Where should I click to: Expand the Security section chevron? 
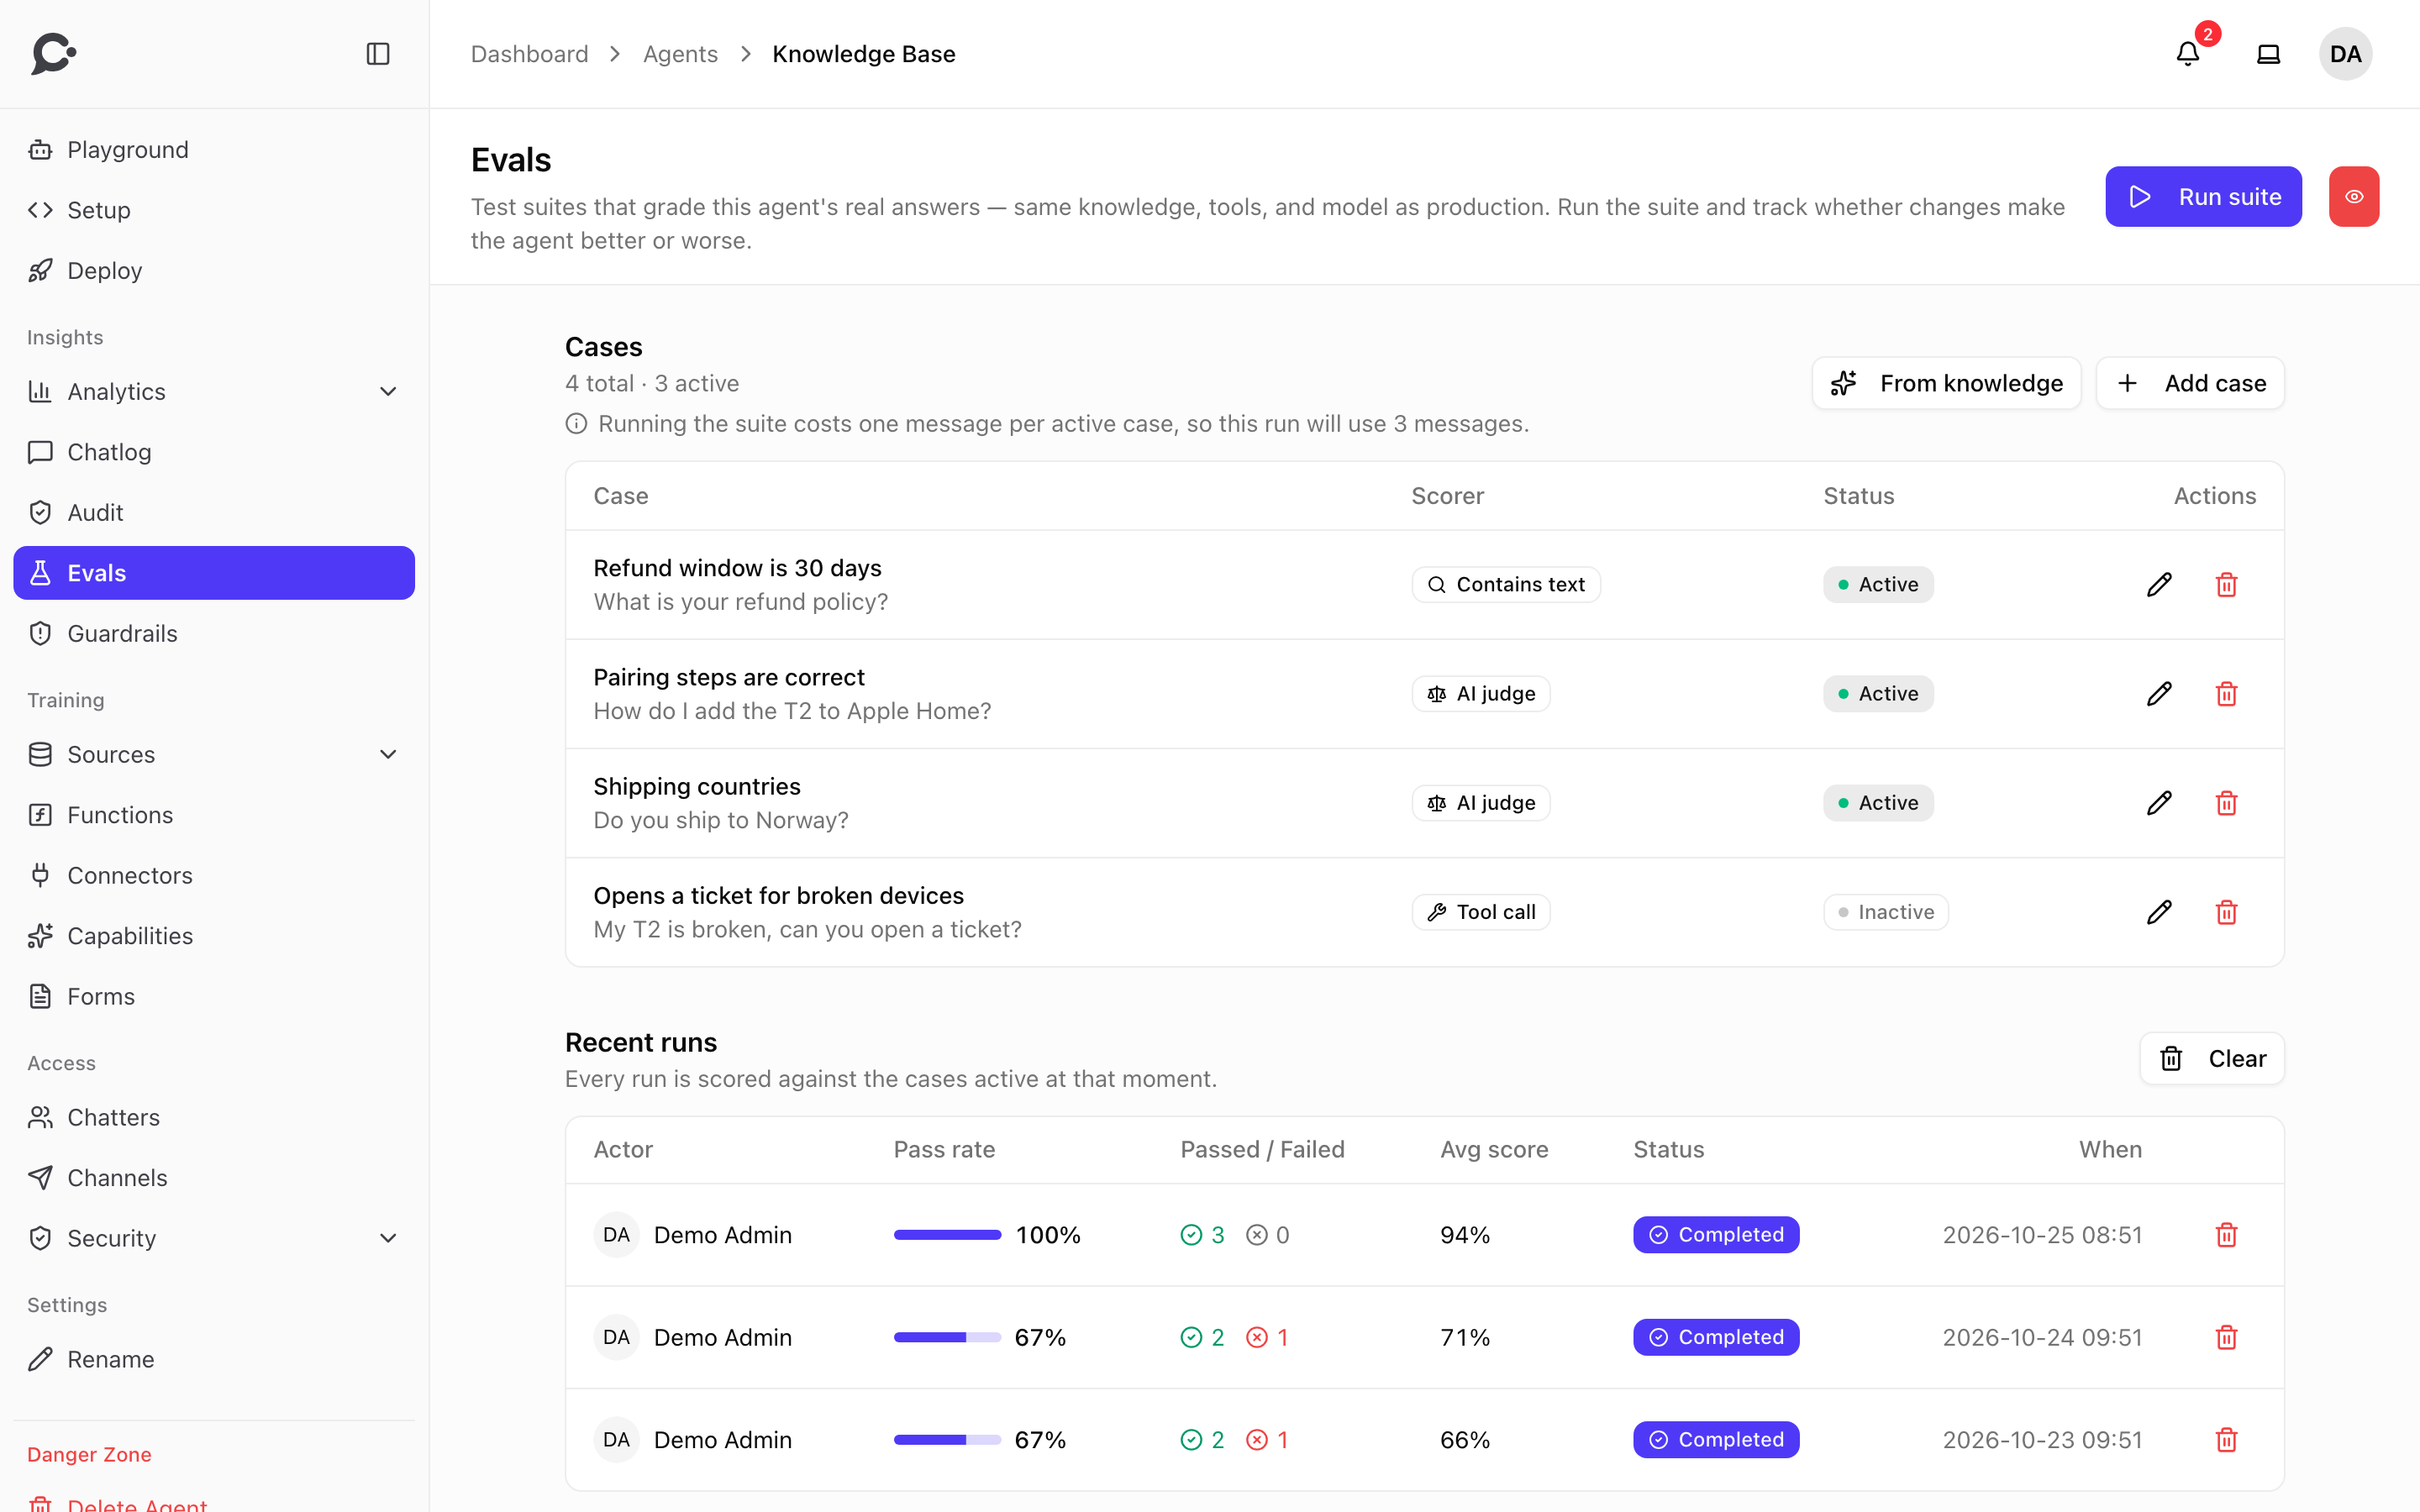coord(388,1239)
